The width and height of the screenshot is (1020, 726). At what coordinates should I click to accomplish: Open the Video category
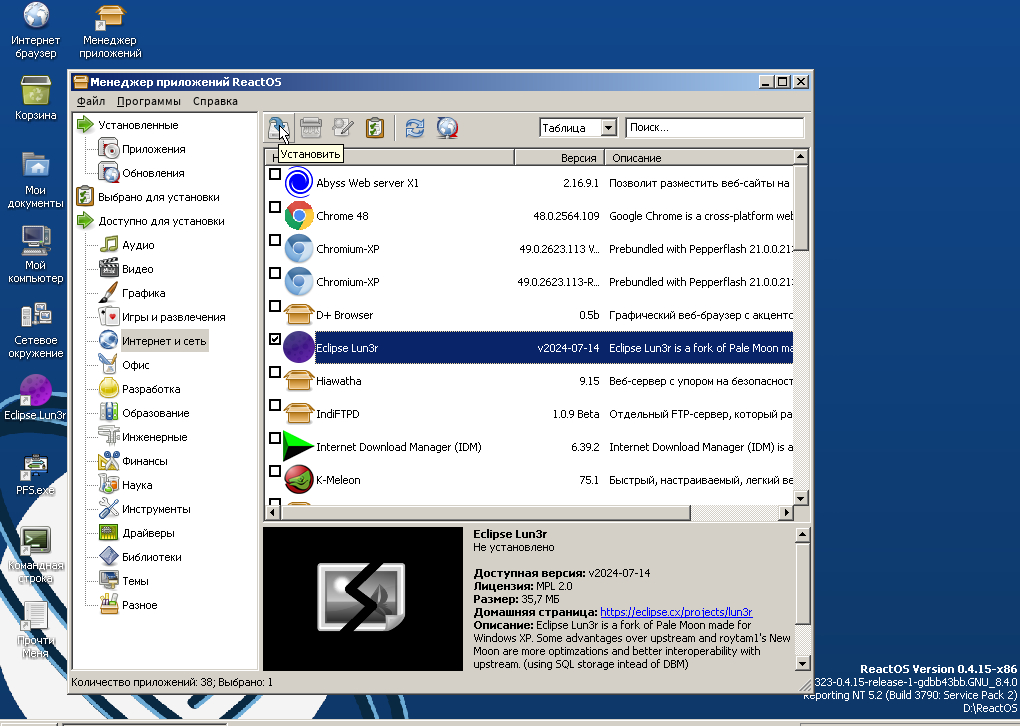coord(137,269)
